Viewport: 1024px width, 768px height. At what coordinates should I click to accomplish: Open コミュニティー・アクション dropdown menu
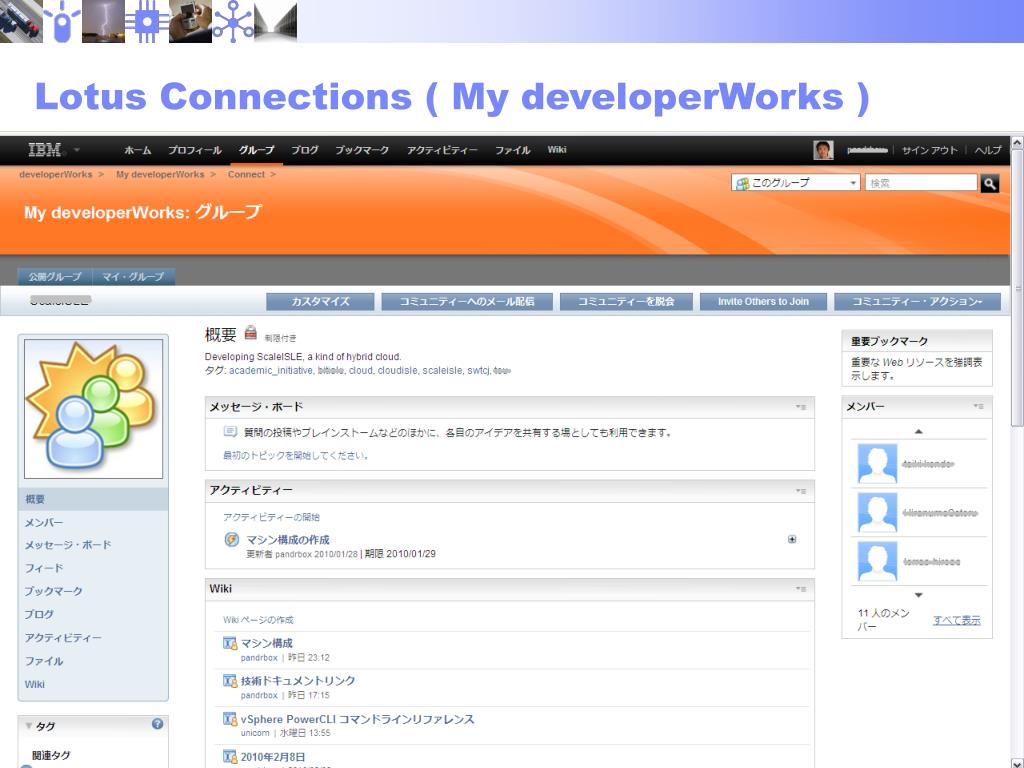(918, 302)
